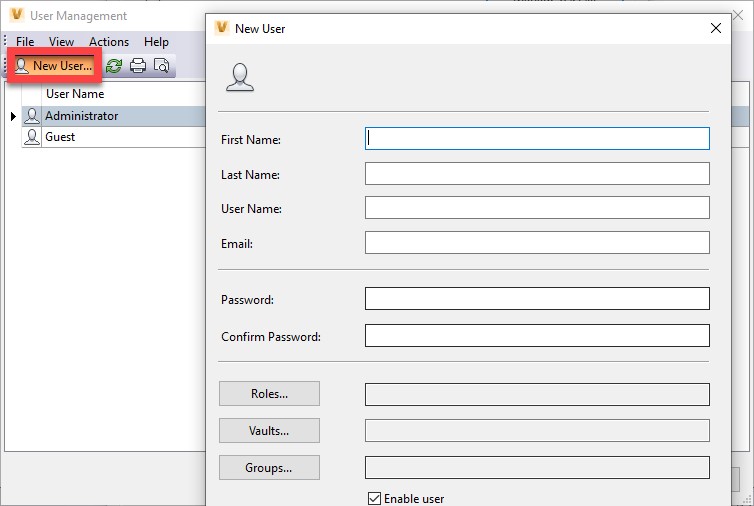
Task: Click the Print Preview icon
Action: tap(162, 65)
